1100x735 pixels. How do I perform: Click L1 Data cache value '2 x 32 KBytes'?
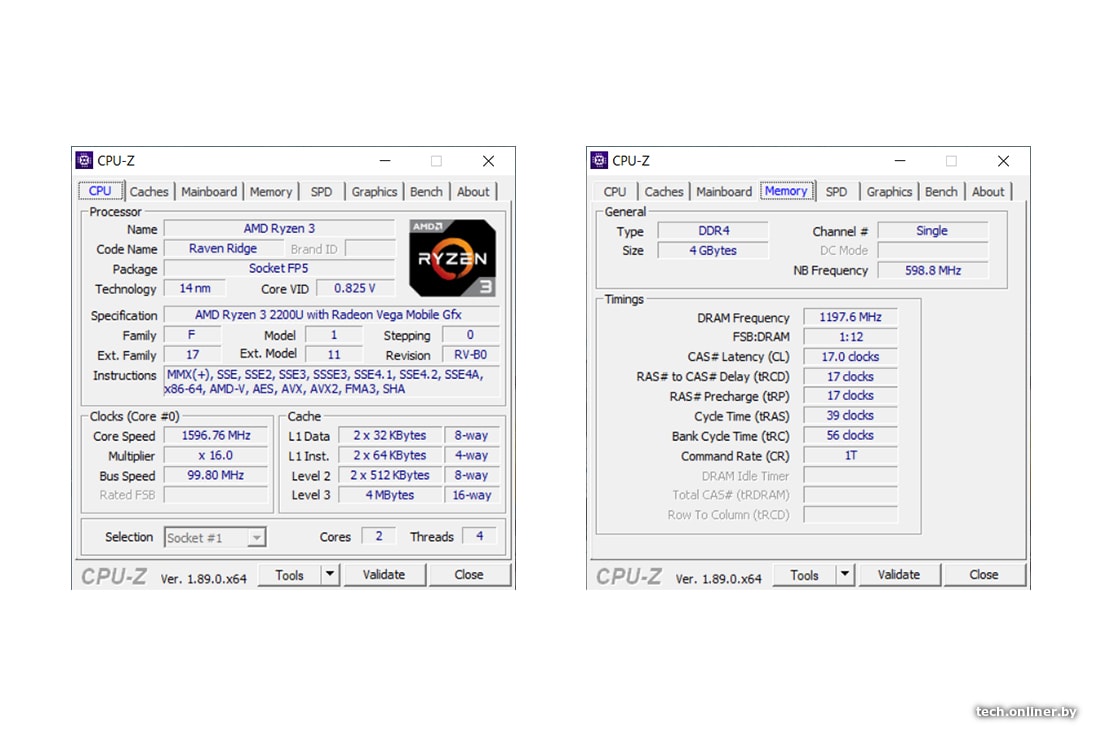coord(390,436)
